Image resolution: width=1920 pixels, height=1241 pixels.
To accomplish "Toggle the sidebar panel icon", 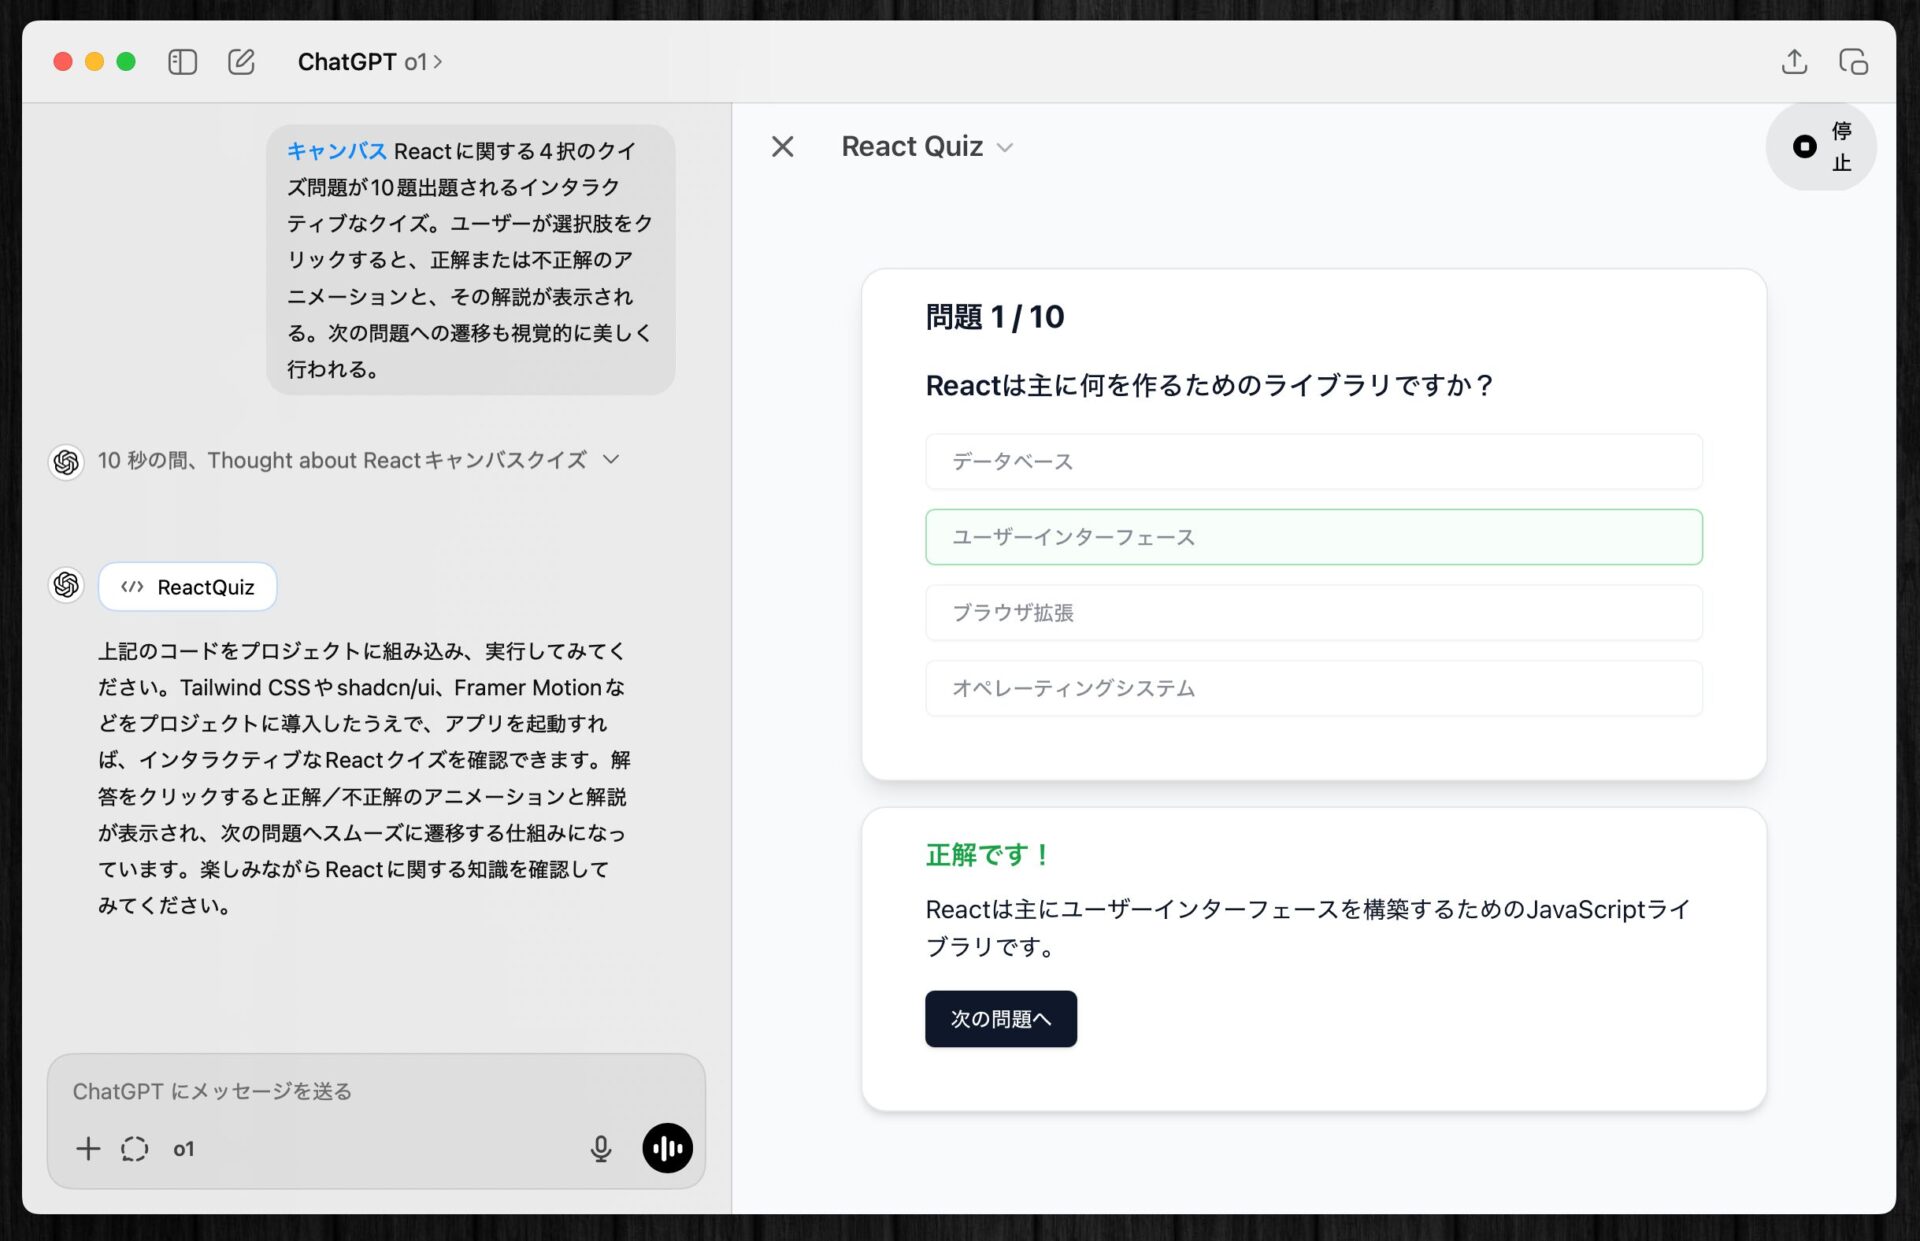I will point(182,62).
